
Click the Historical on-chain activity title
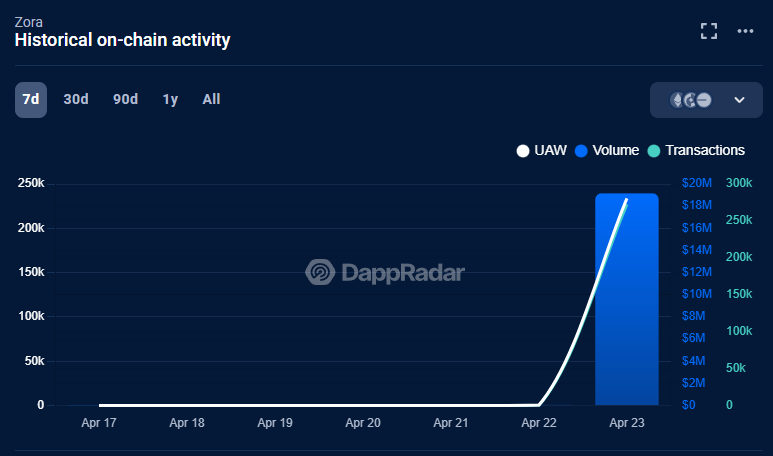pyautogui.click(x=122, y=40)
